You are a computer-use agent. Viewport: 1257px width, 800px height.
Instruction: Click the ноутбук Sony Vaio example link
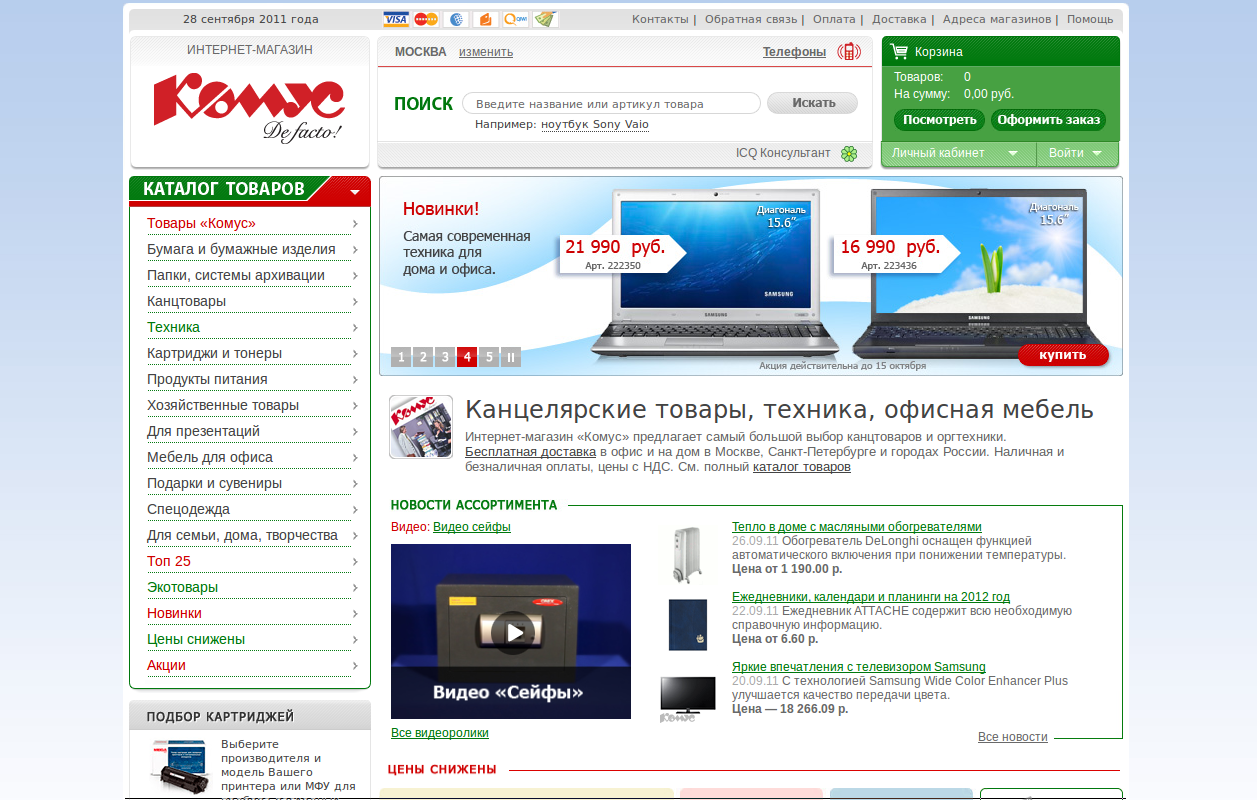[x=595, y=125]
